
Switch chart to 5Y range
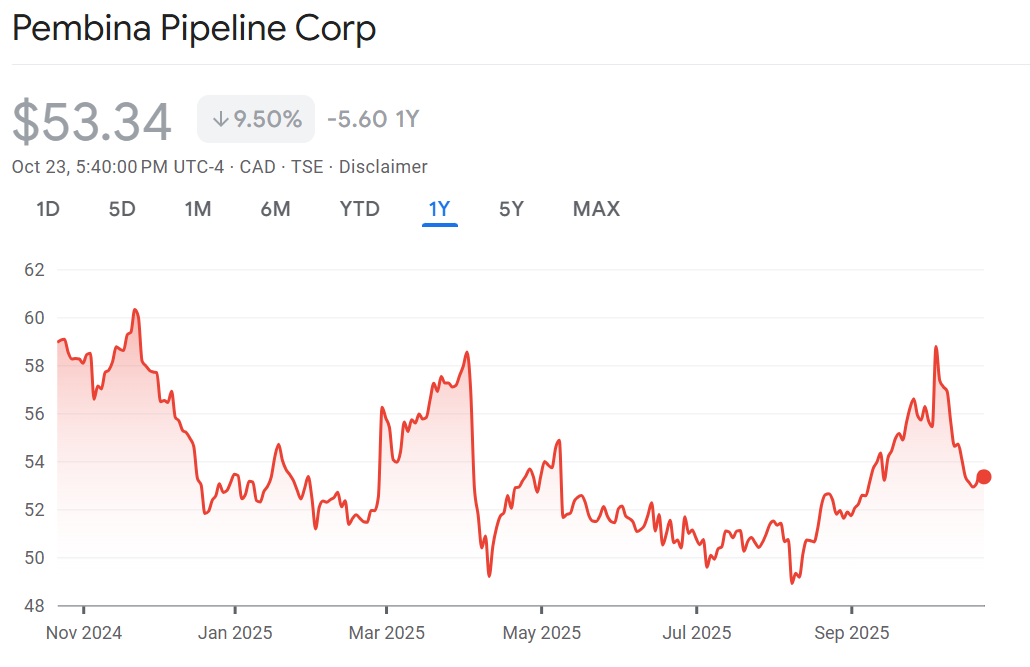click(x=511, y=209)
